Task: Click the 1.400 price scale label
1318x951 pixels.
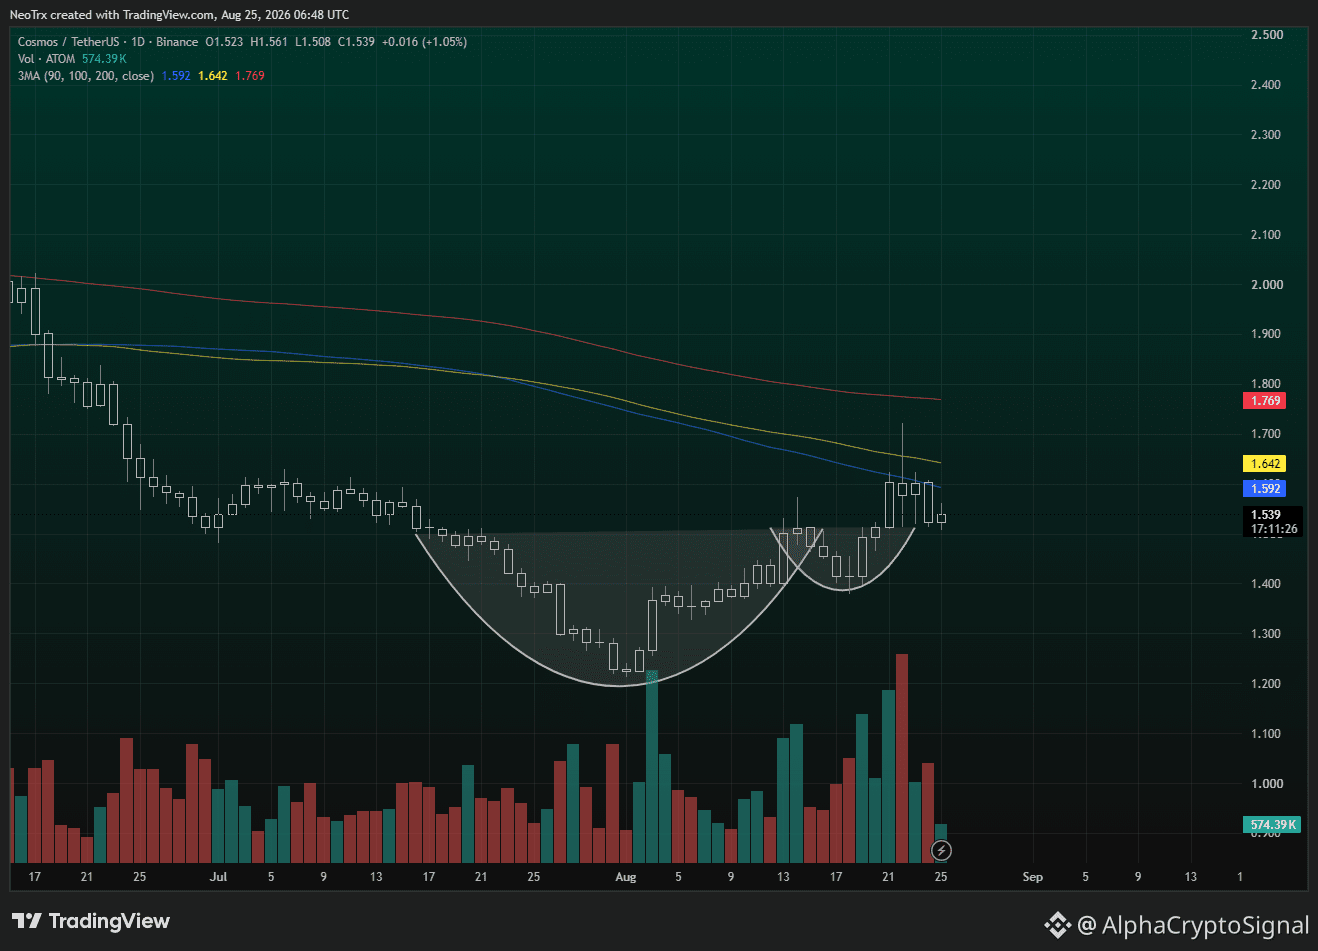Action: [1266, 584]
